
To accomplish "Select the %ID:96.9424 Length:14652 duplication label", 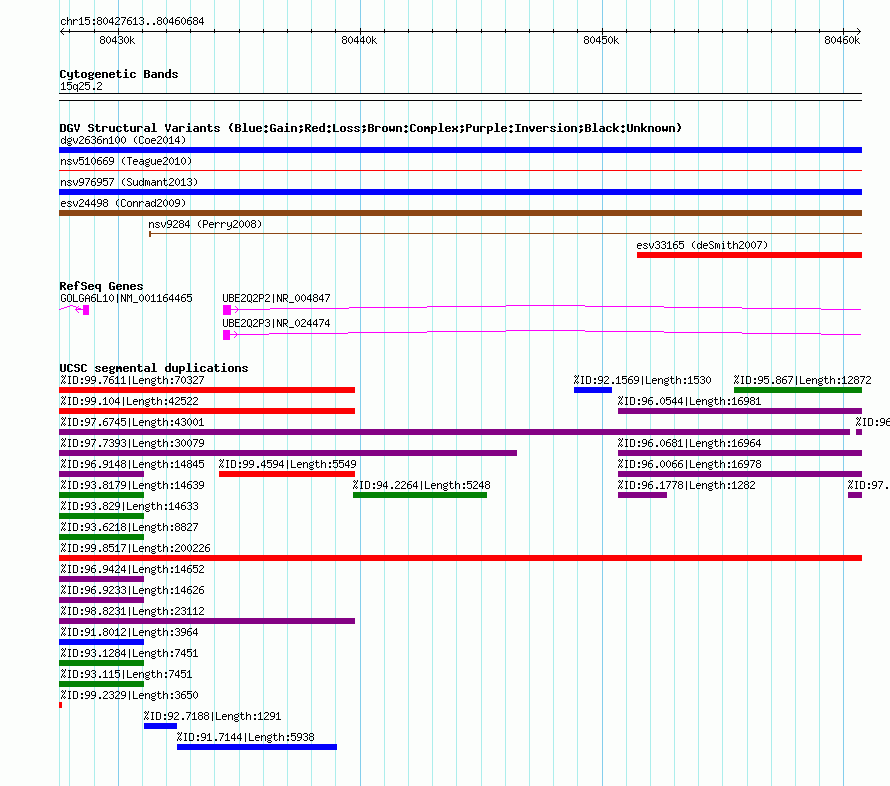I will (x=132, y=569).
